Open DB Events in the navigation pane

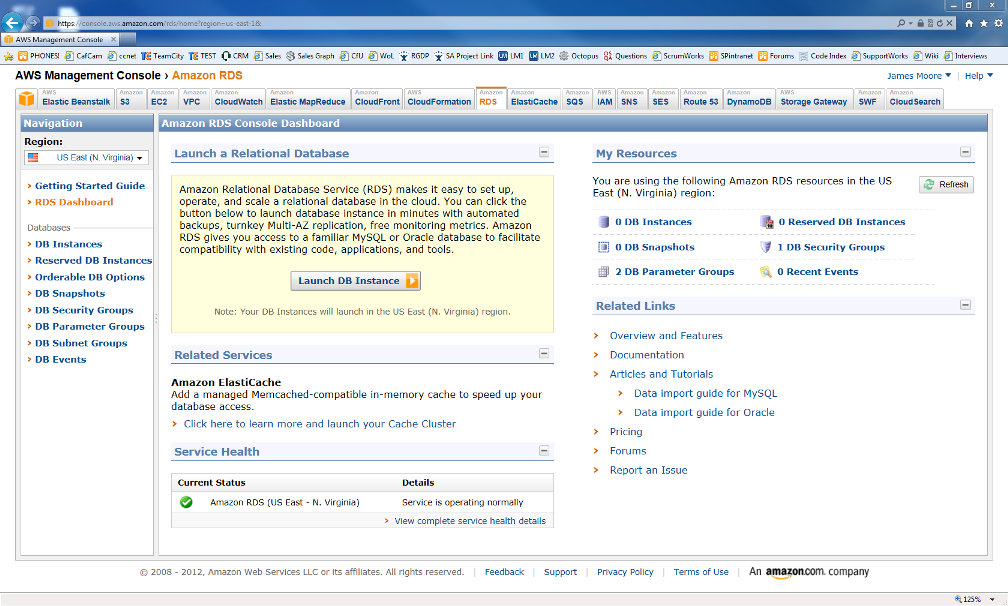[60, 359]
